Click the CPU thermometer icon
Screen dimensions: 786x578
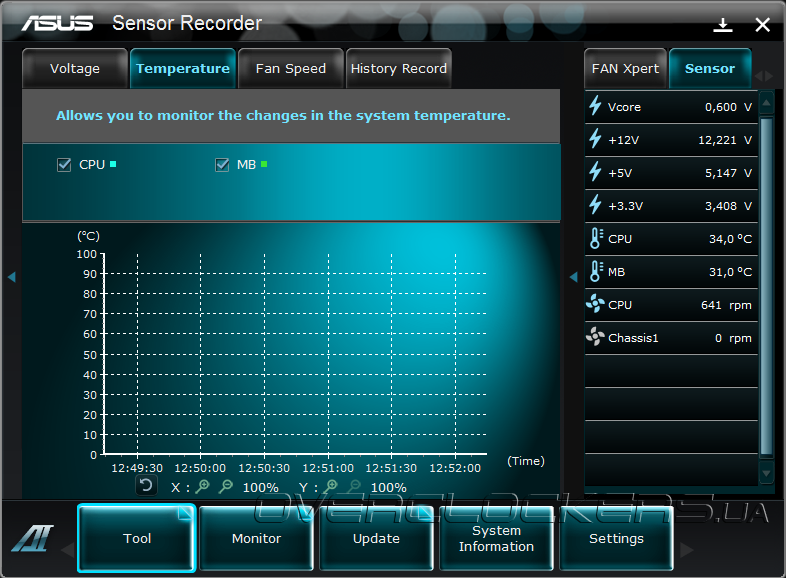pyautogui.click(x=596, y=239)
